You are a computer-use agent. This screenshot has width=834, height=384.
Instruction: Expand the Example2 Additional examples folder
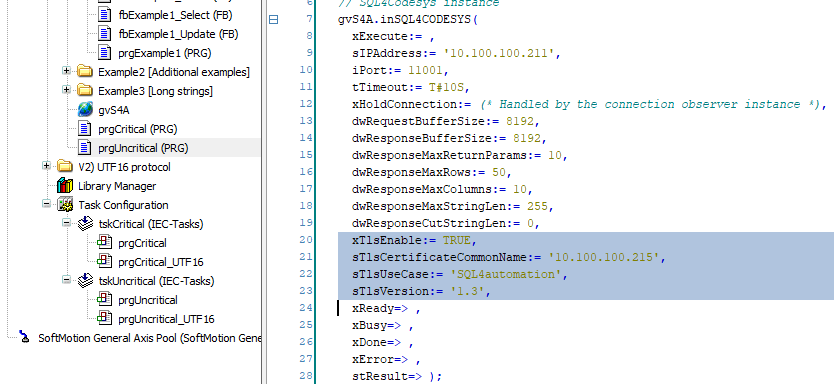pyautogui.click(x=66, y=71)
